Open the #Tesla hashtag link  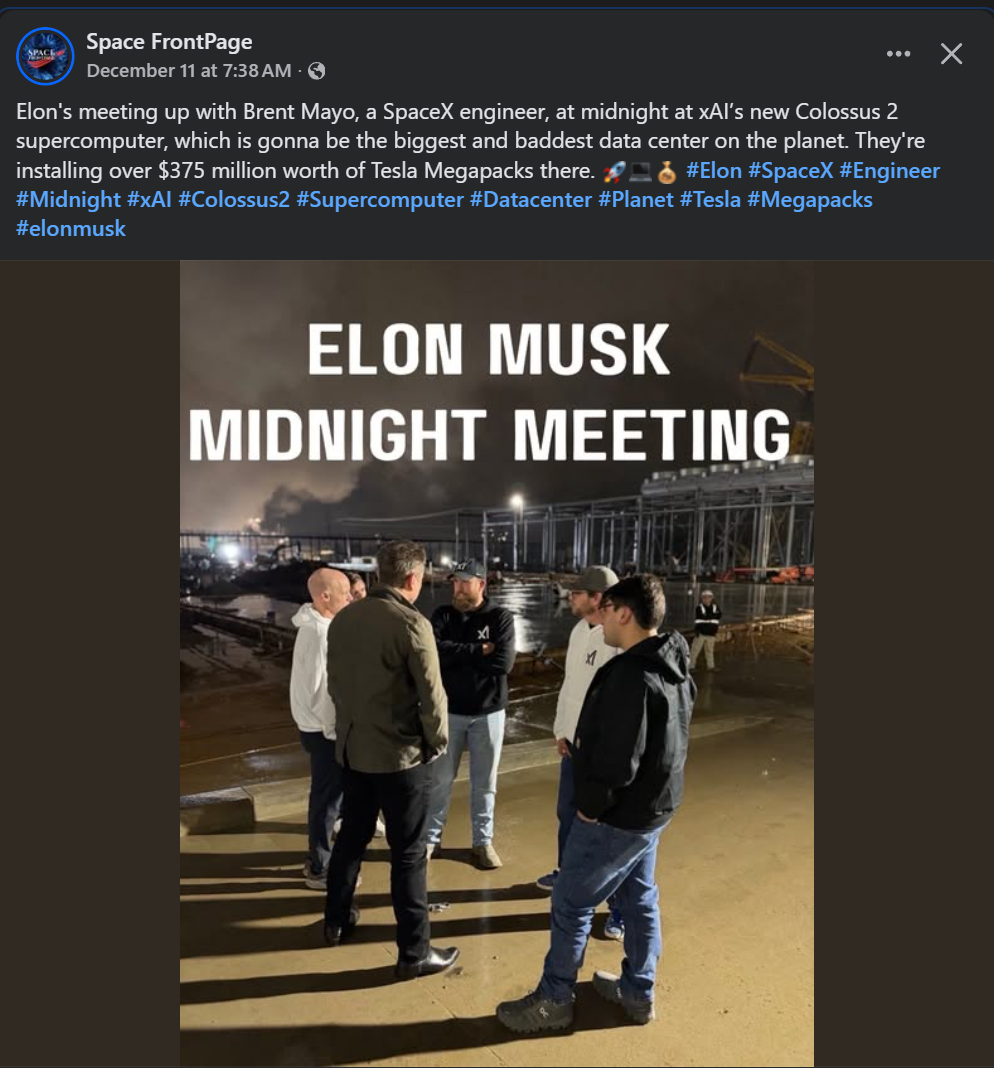point(710,200)
